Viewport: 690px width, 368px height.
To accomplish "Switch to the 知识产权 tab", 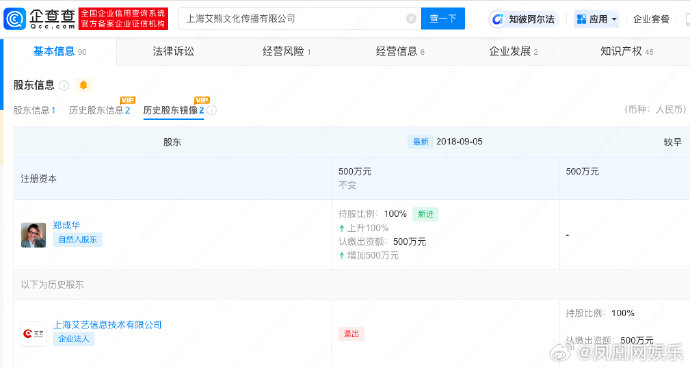I will (x=627, y=52).
